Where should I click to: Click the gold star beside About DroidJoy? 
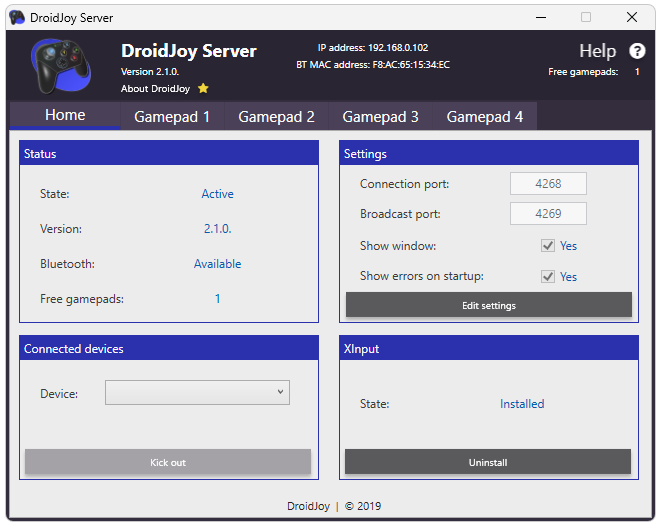pos(203,88)
